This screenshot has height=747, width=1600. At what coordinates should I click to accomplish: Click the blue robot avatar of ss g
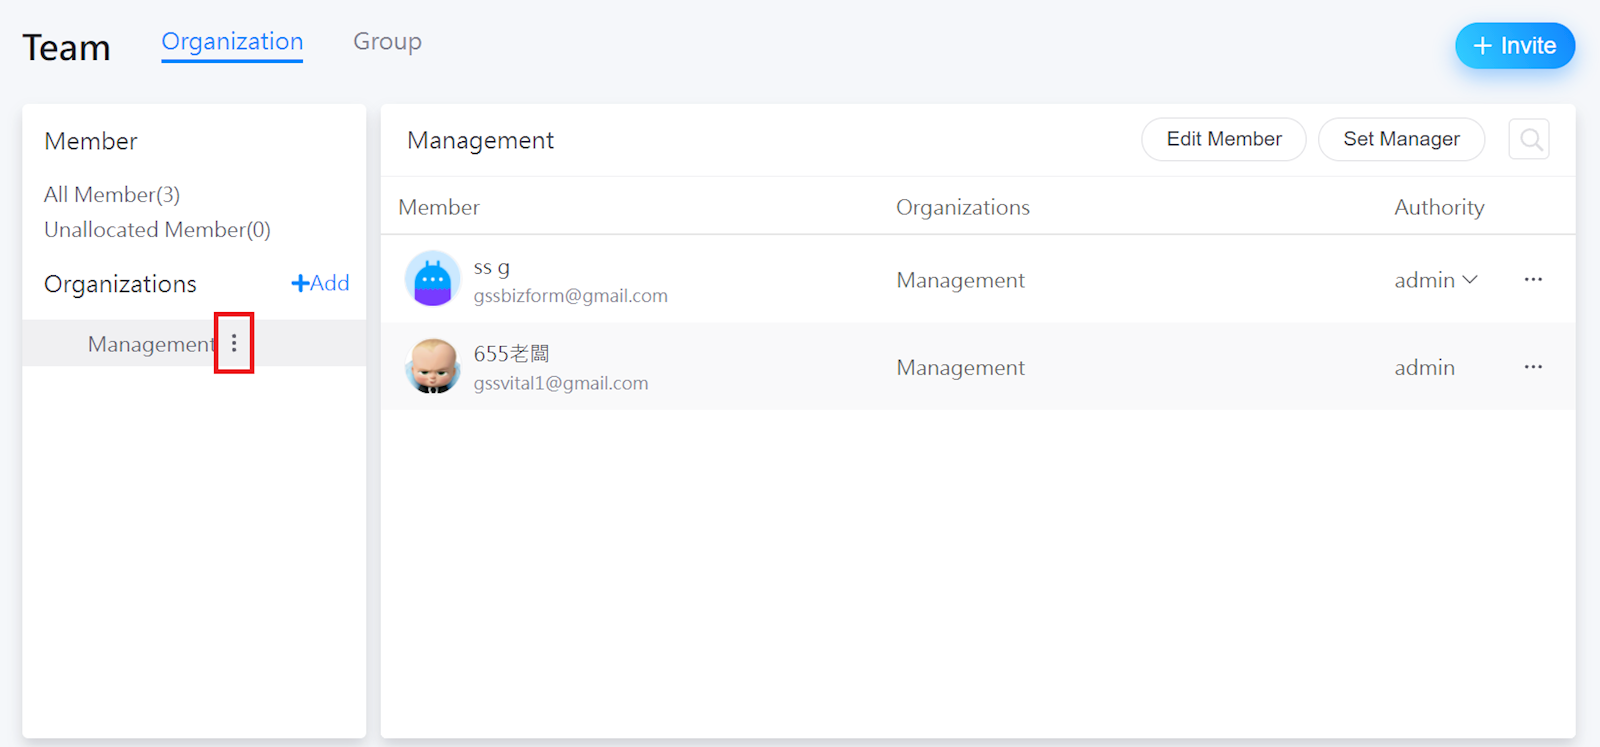432,279
